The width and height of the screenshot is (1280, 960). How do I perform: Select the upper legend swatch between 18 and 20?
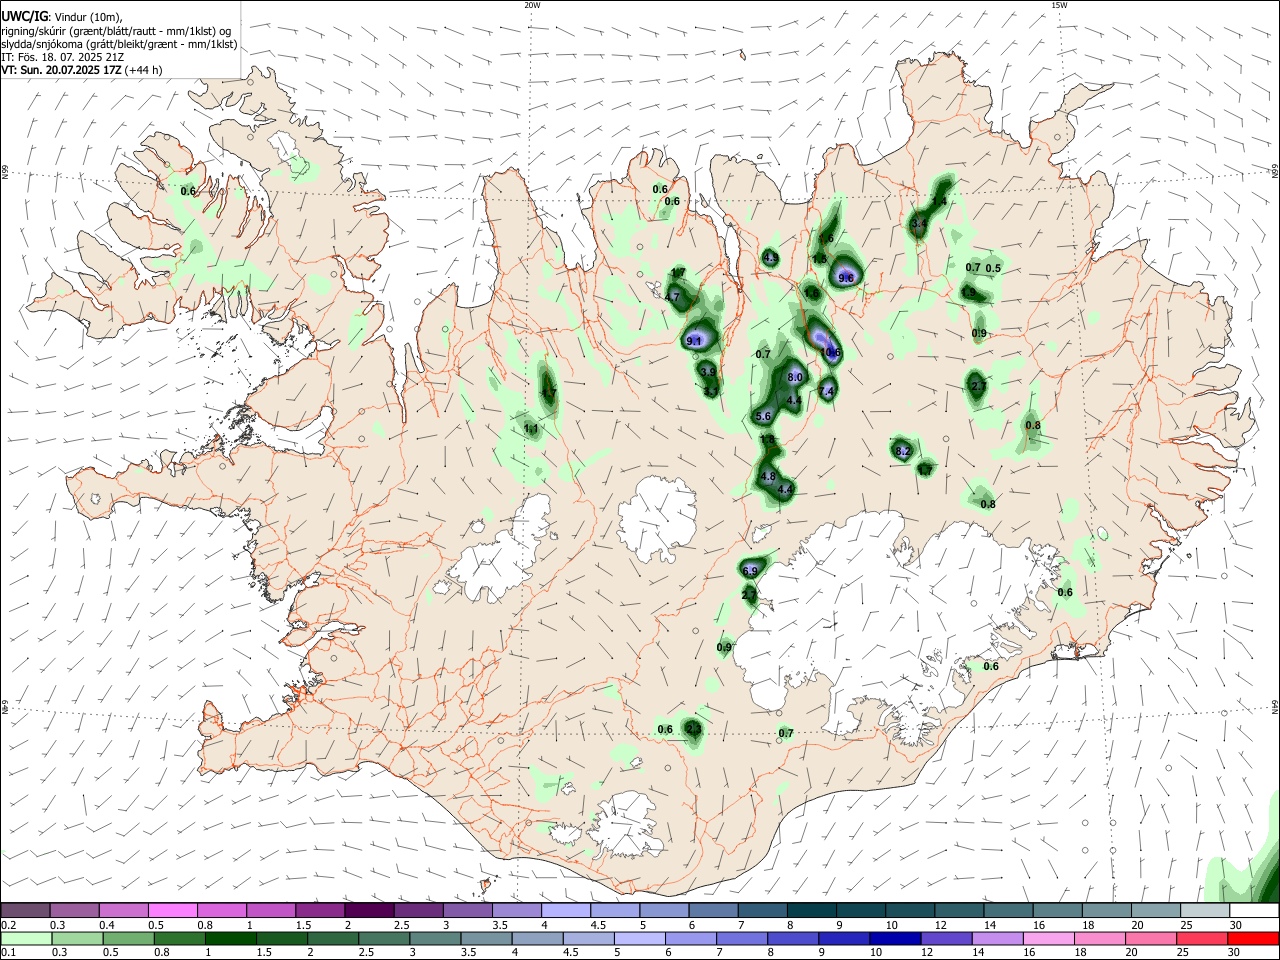[1107, 910]
